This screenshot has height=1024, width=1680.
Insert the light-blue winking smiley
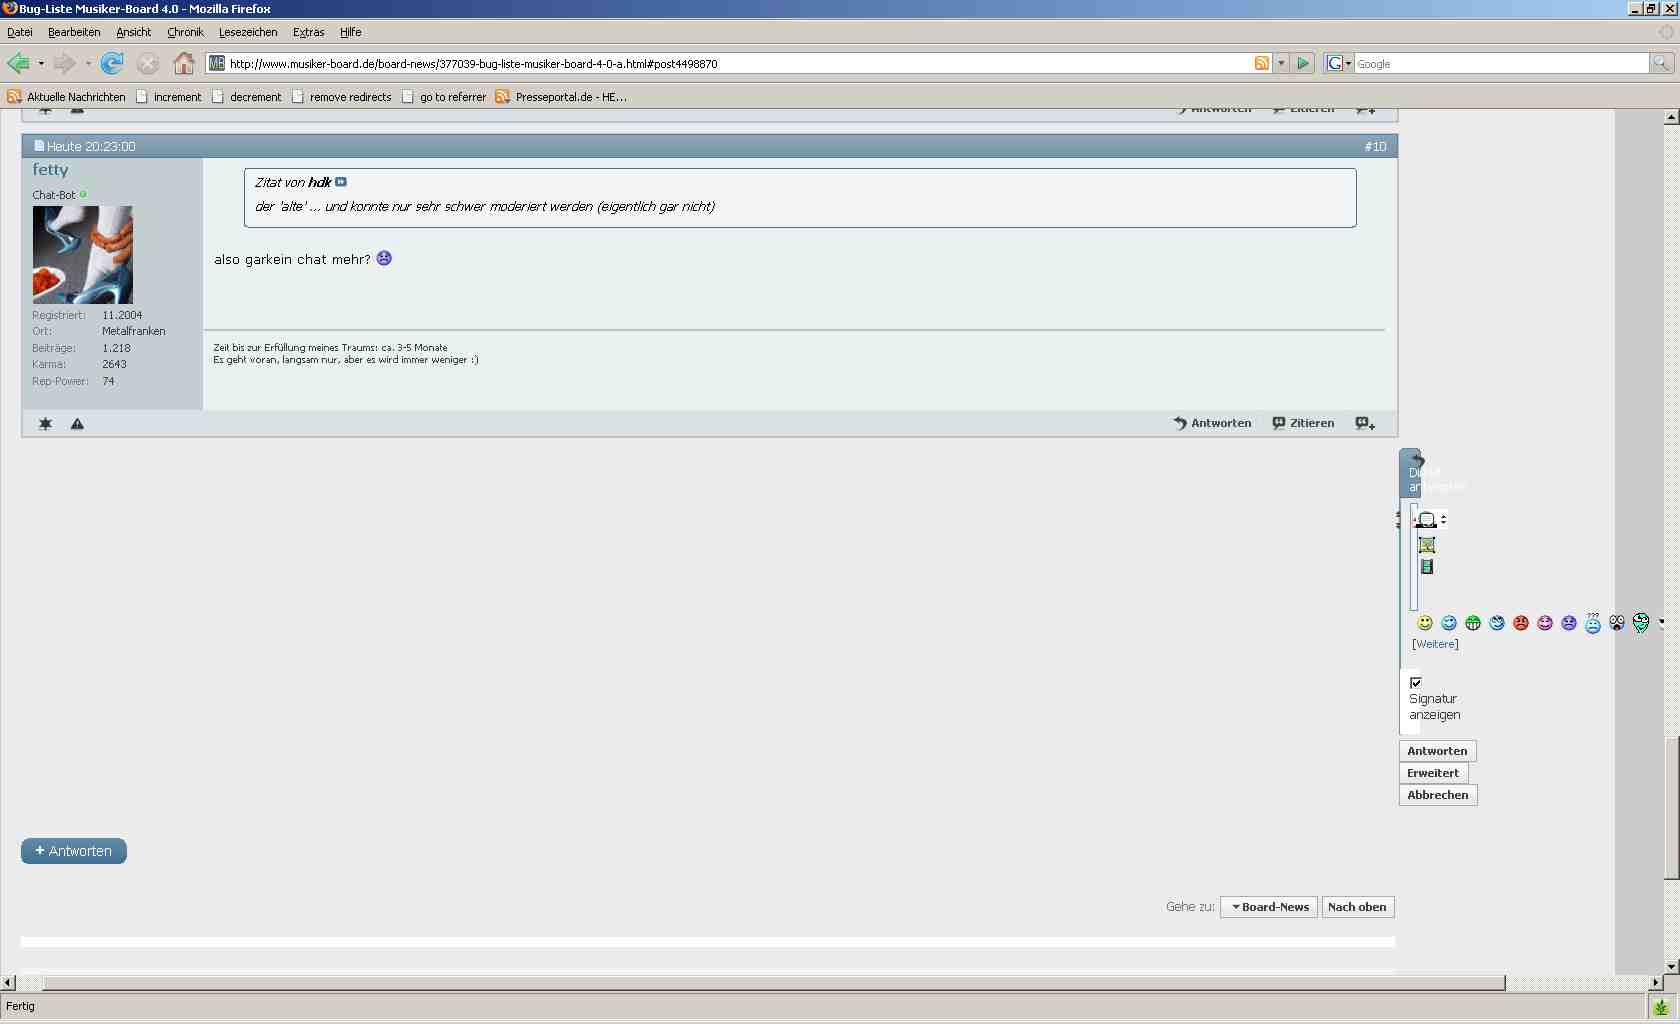(x=1449, y=623)
